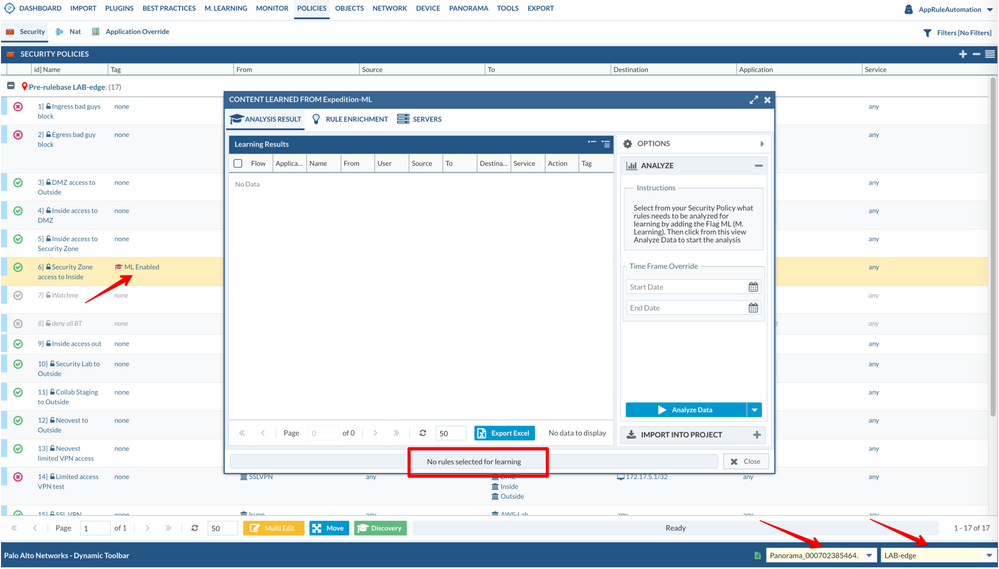999x569 pixels.
Task: Go to last policies page
Action: click(168, 528)
